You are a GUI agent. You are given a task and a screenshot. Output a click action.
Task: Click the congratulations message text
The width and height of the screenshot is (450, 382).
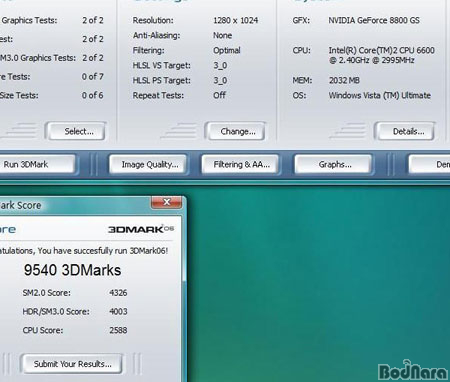(x=84, y=251)
